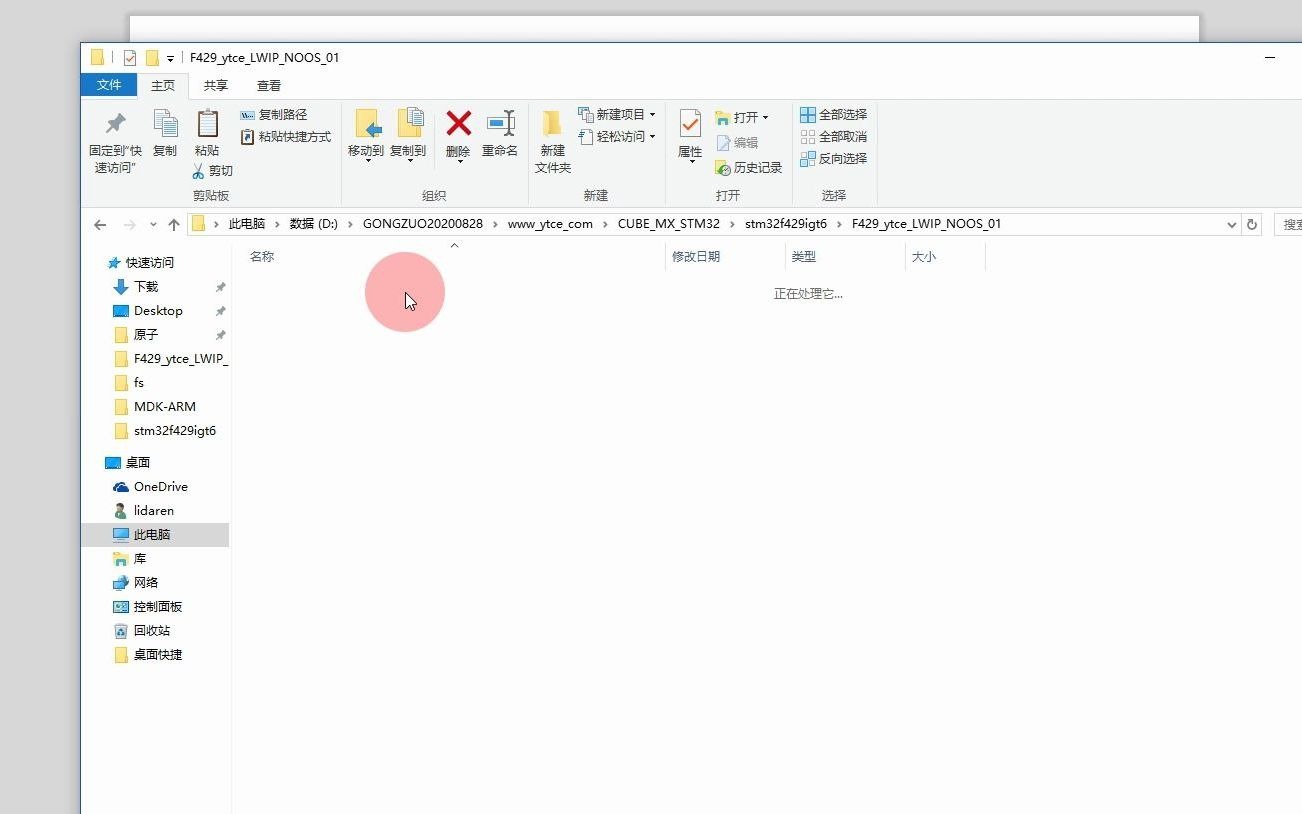
Task: Click the Open (打开) button
Action: pos(742,117)
